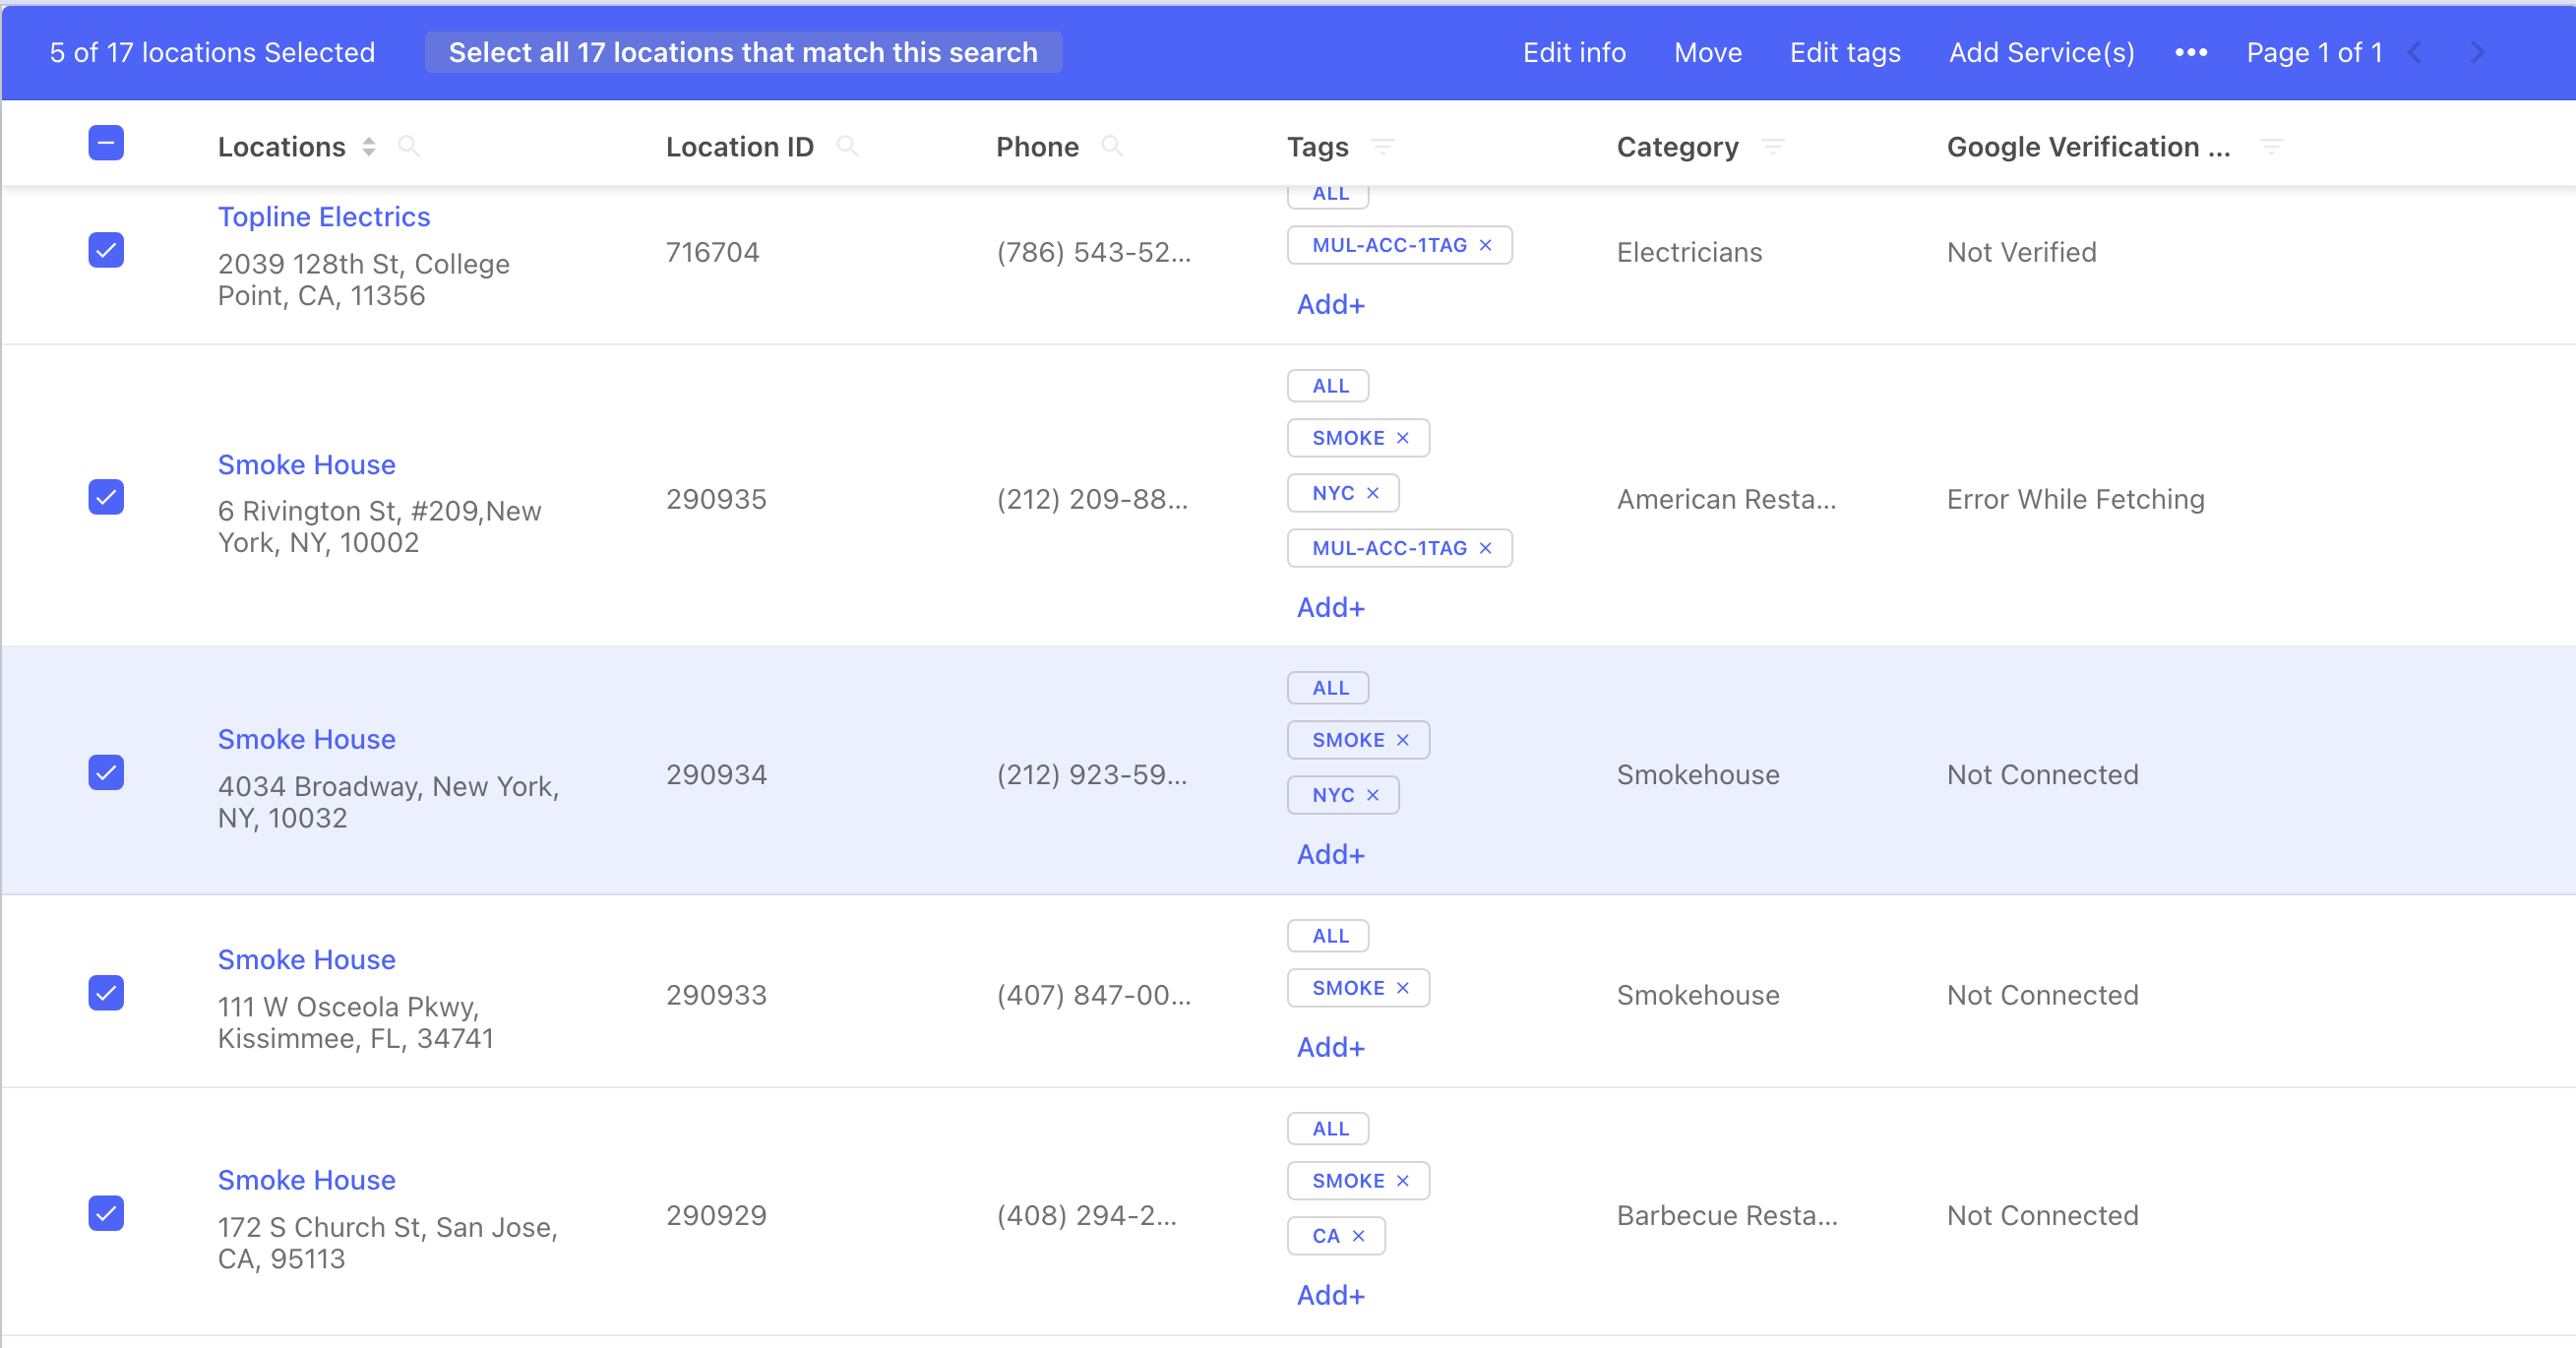Open the Google Verification column filter
The width and height of the screenshot is (2576, 1348).
(x=2271, y=147)
